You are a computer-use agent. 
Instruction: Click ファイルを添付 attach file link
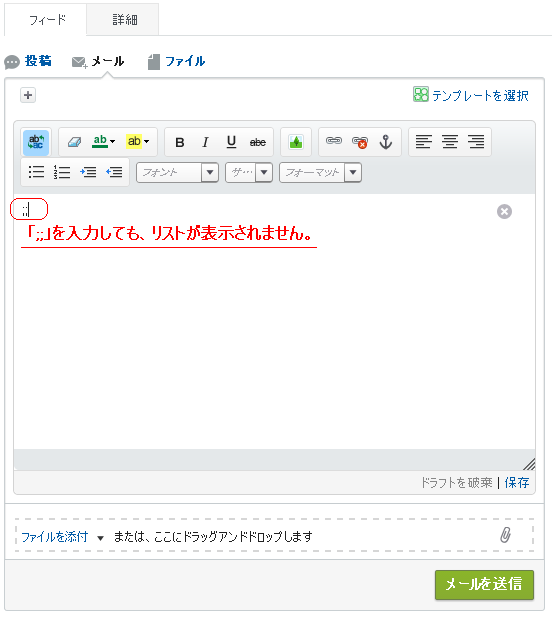click(x=54, y=537)
